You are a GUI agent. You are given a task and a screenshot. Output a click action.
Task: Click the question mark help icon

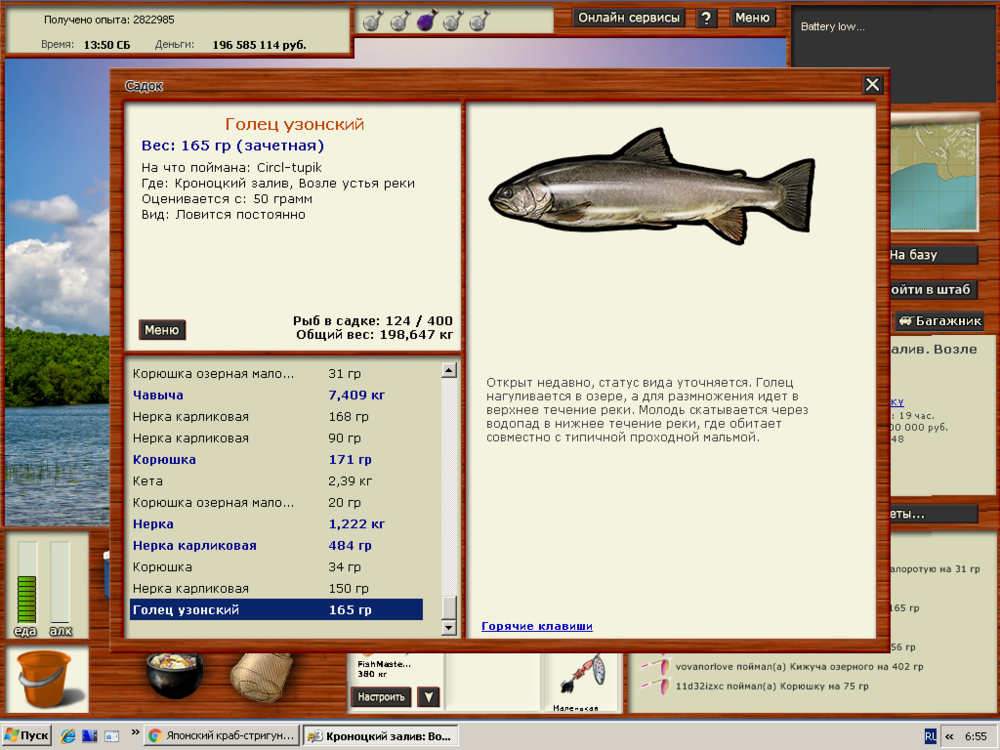coord(706,17)
